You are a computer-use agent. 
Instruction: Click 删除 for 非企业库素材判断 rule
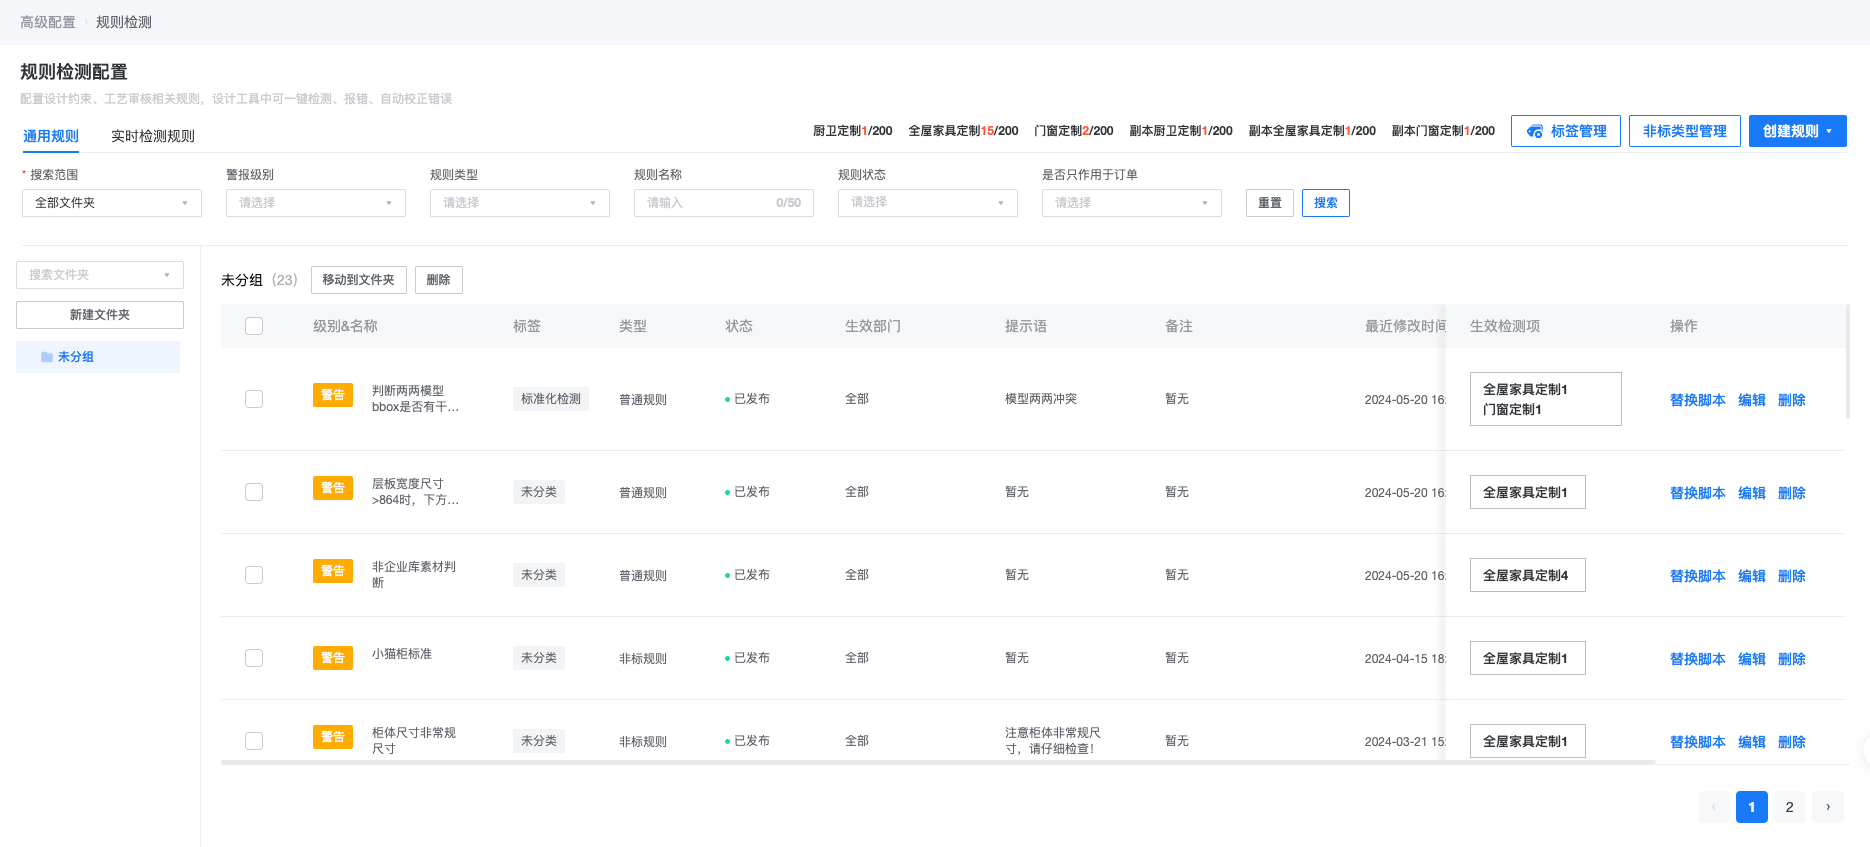(x=1792, y=576)
